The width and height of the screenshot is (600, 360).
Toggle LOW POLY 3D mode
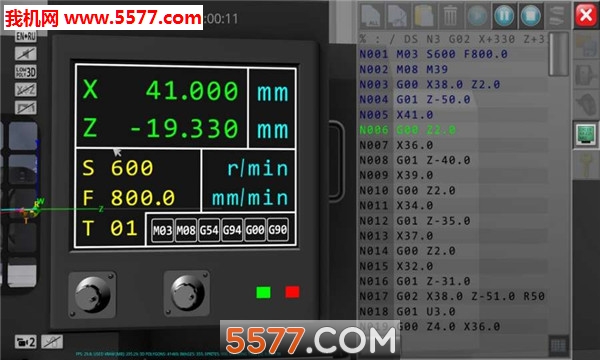[x=26, y=72]
